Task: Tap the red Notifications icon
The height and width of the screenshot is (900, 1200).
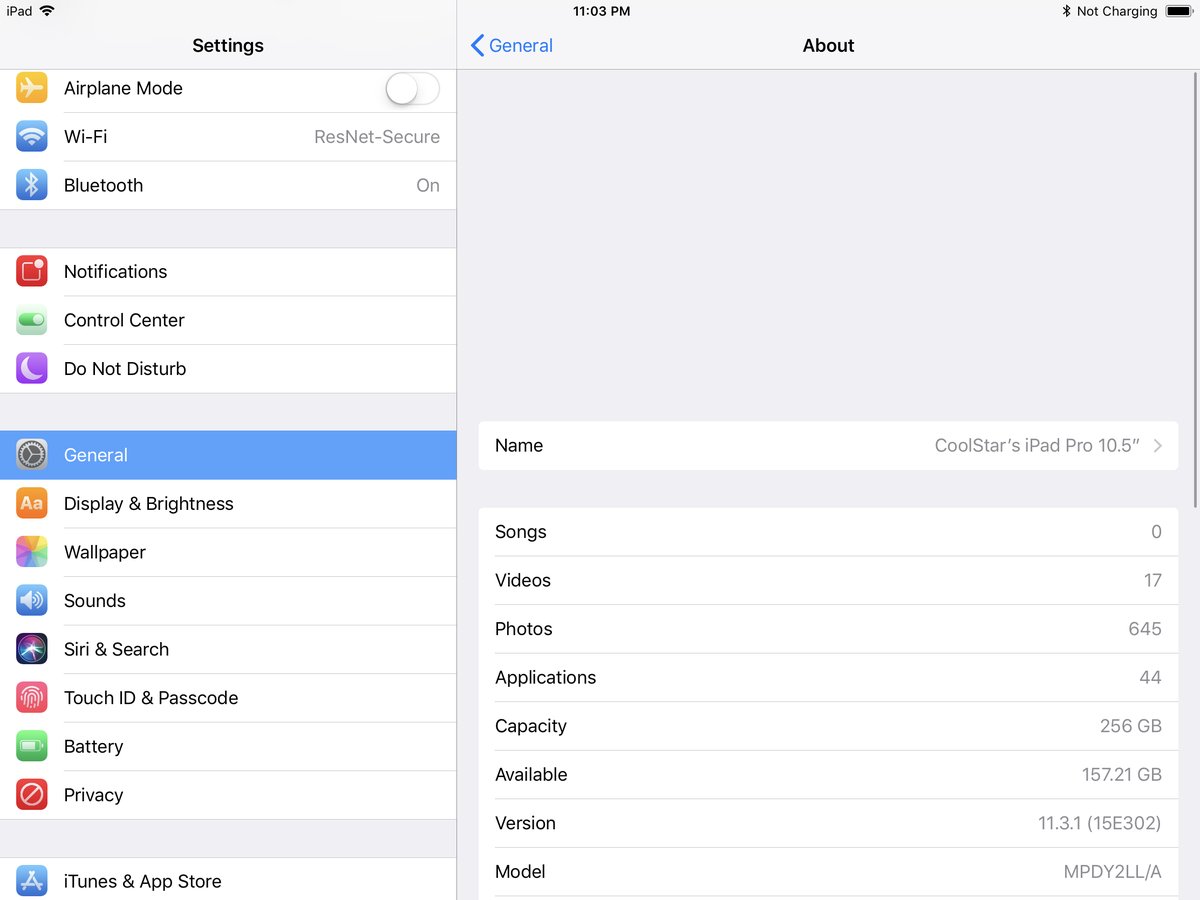Action: [x=32, y=272]
